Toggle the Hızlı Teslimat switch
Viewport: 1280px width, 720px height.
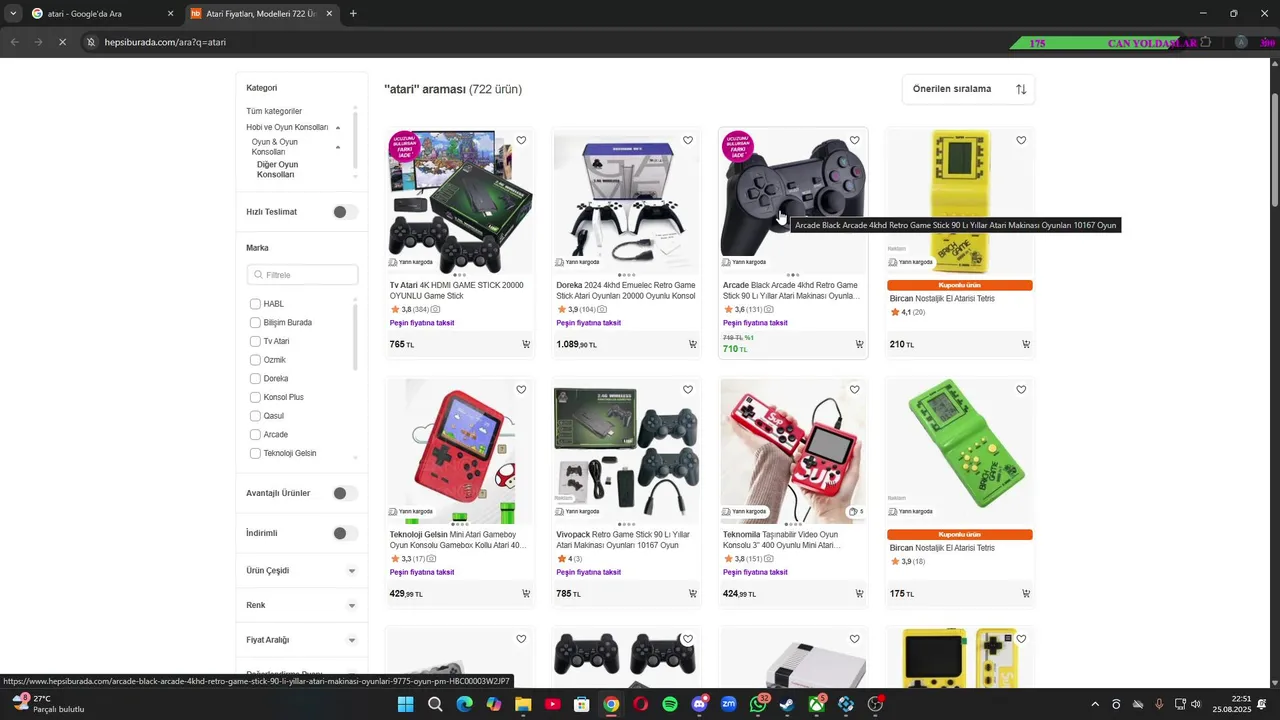[x=345, y=212]
